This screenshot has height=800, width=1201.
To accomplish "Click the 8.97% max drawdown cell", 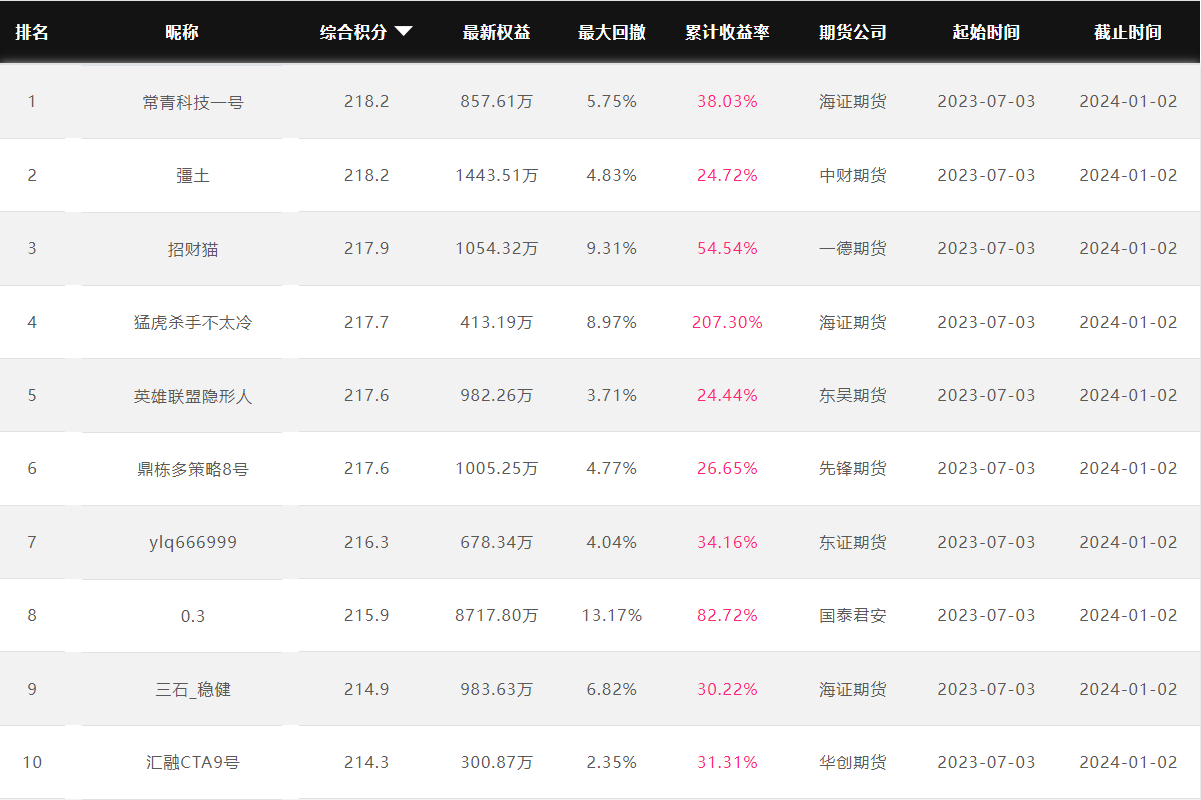I will coord(612,322).
